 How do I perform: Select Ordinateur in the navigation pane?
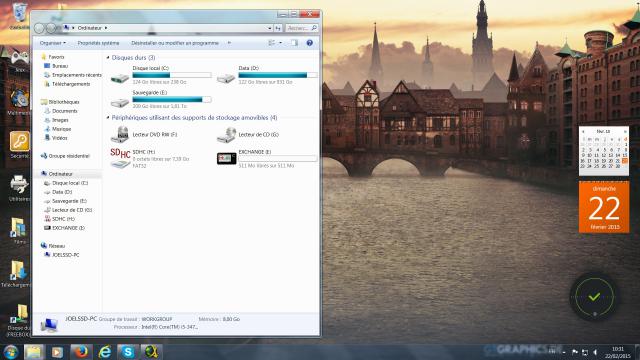[x=60, y=174]
